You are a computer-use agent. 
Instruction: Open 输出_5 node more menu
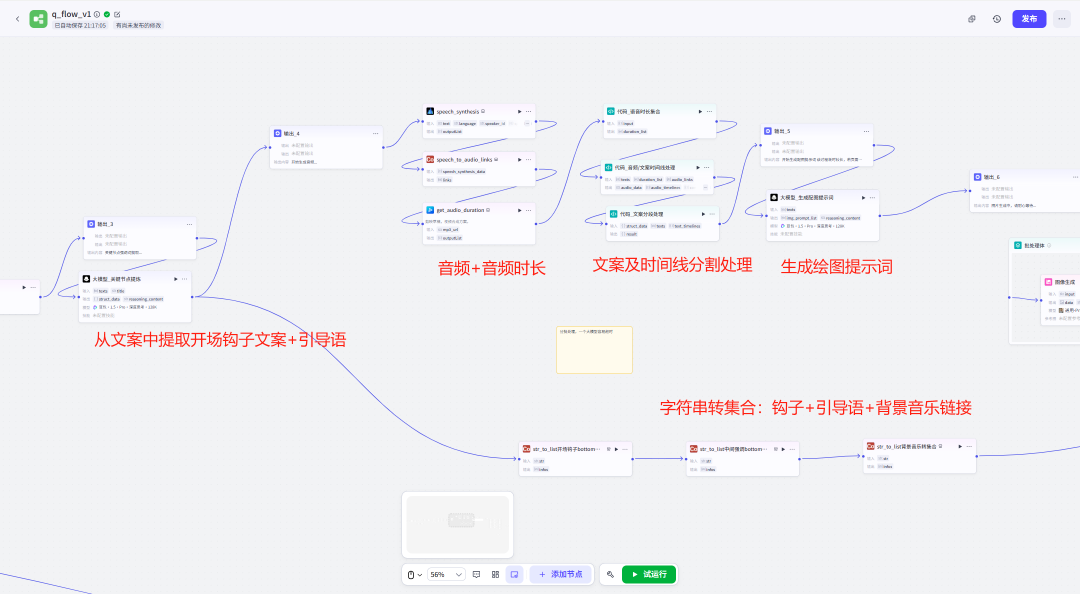pos(866,131)
